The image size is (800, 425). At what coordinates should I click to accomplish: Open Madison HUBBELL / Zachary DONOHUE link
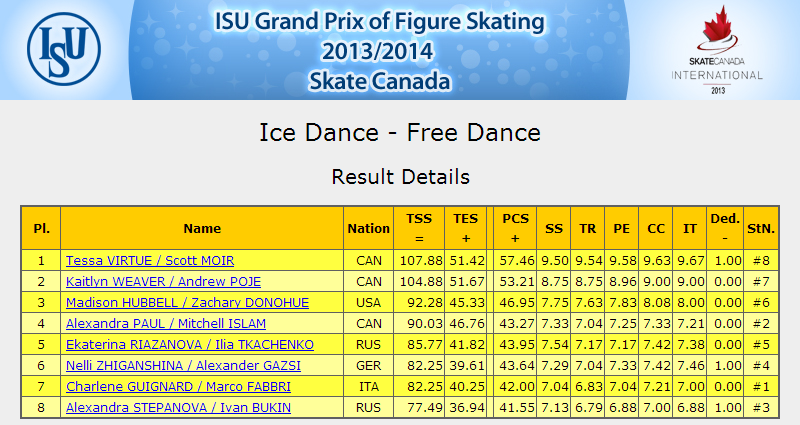click(x=187, y=303)
